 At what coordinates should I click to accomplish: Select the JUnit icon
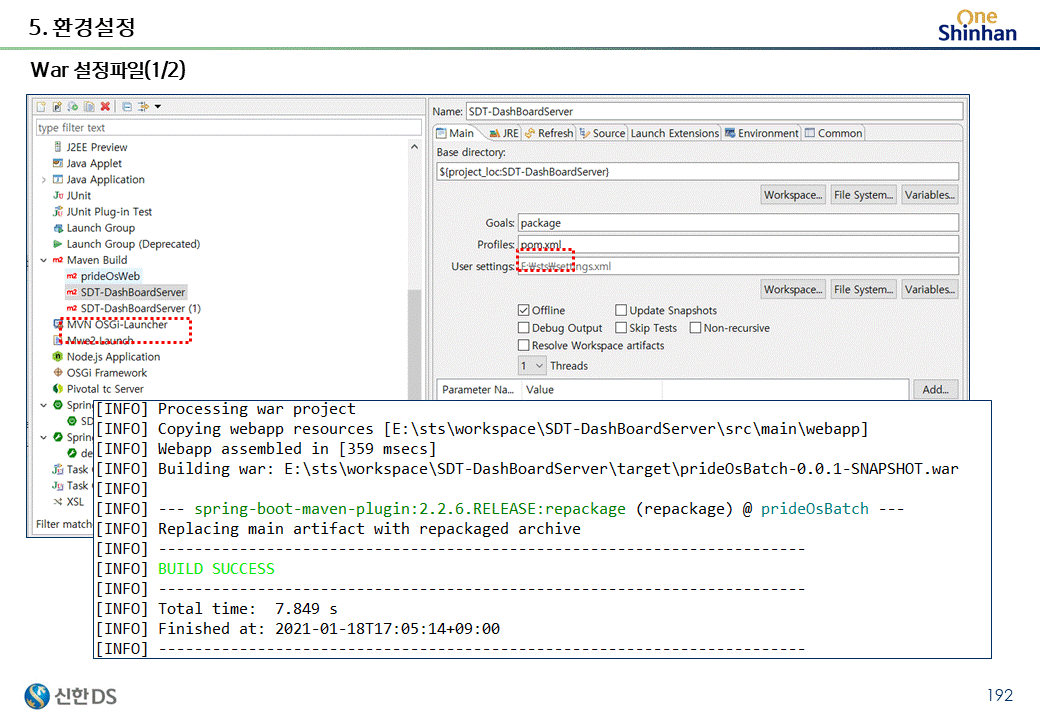[x=58, y=196]
